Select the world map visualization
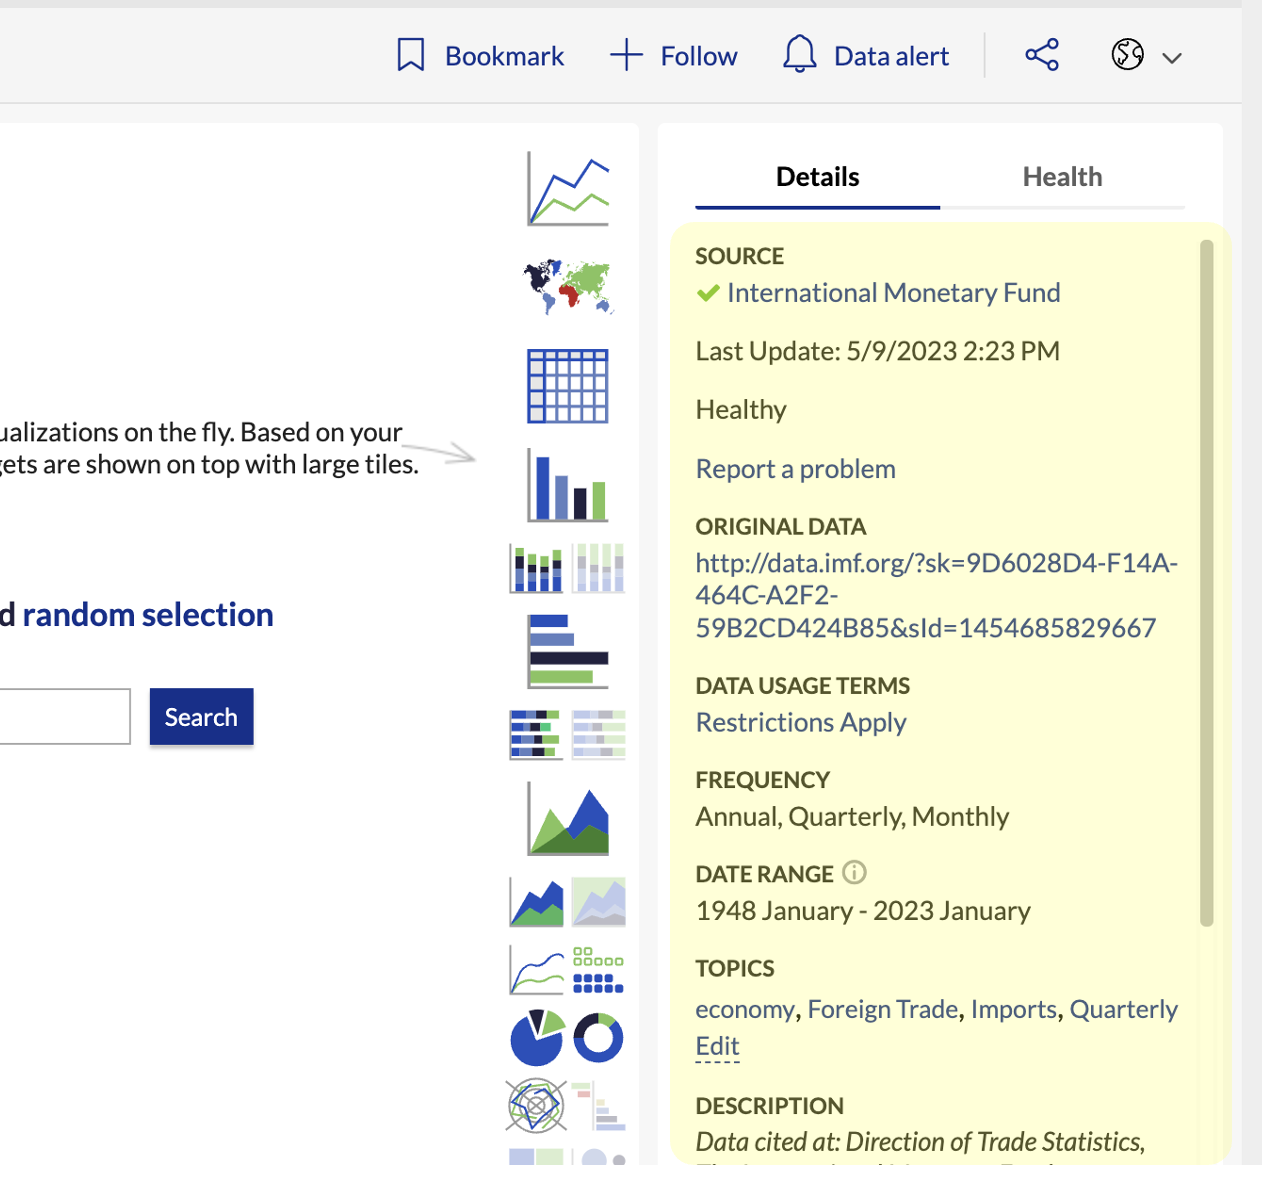The height and width of the screenshot is (1180, 1262). coord(568,287)
